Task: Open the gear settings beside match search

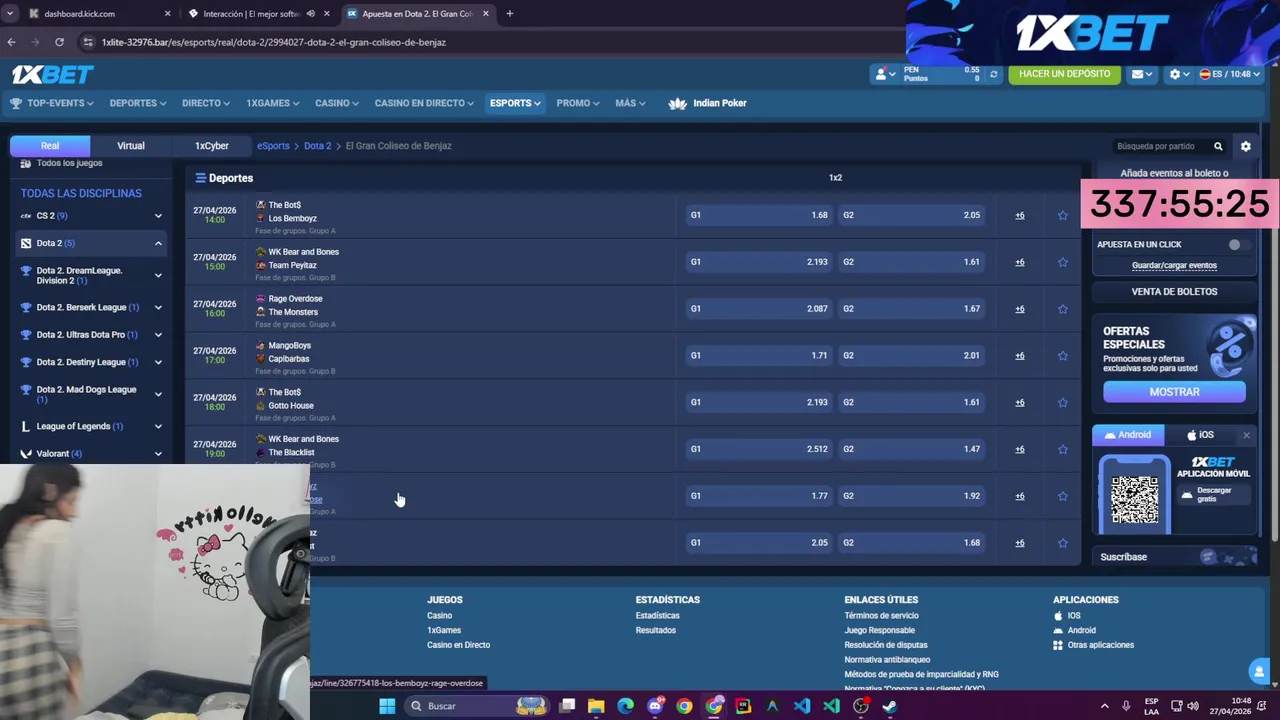Action: 1246,146
